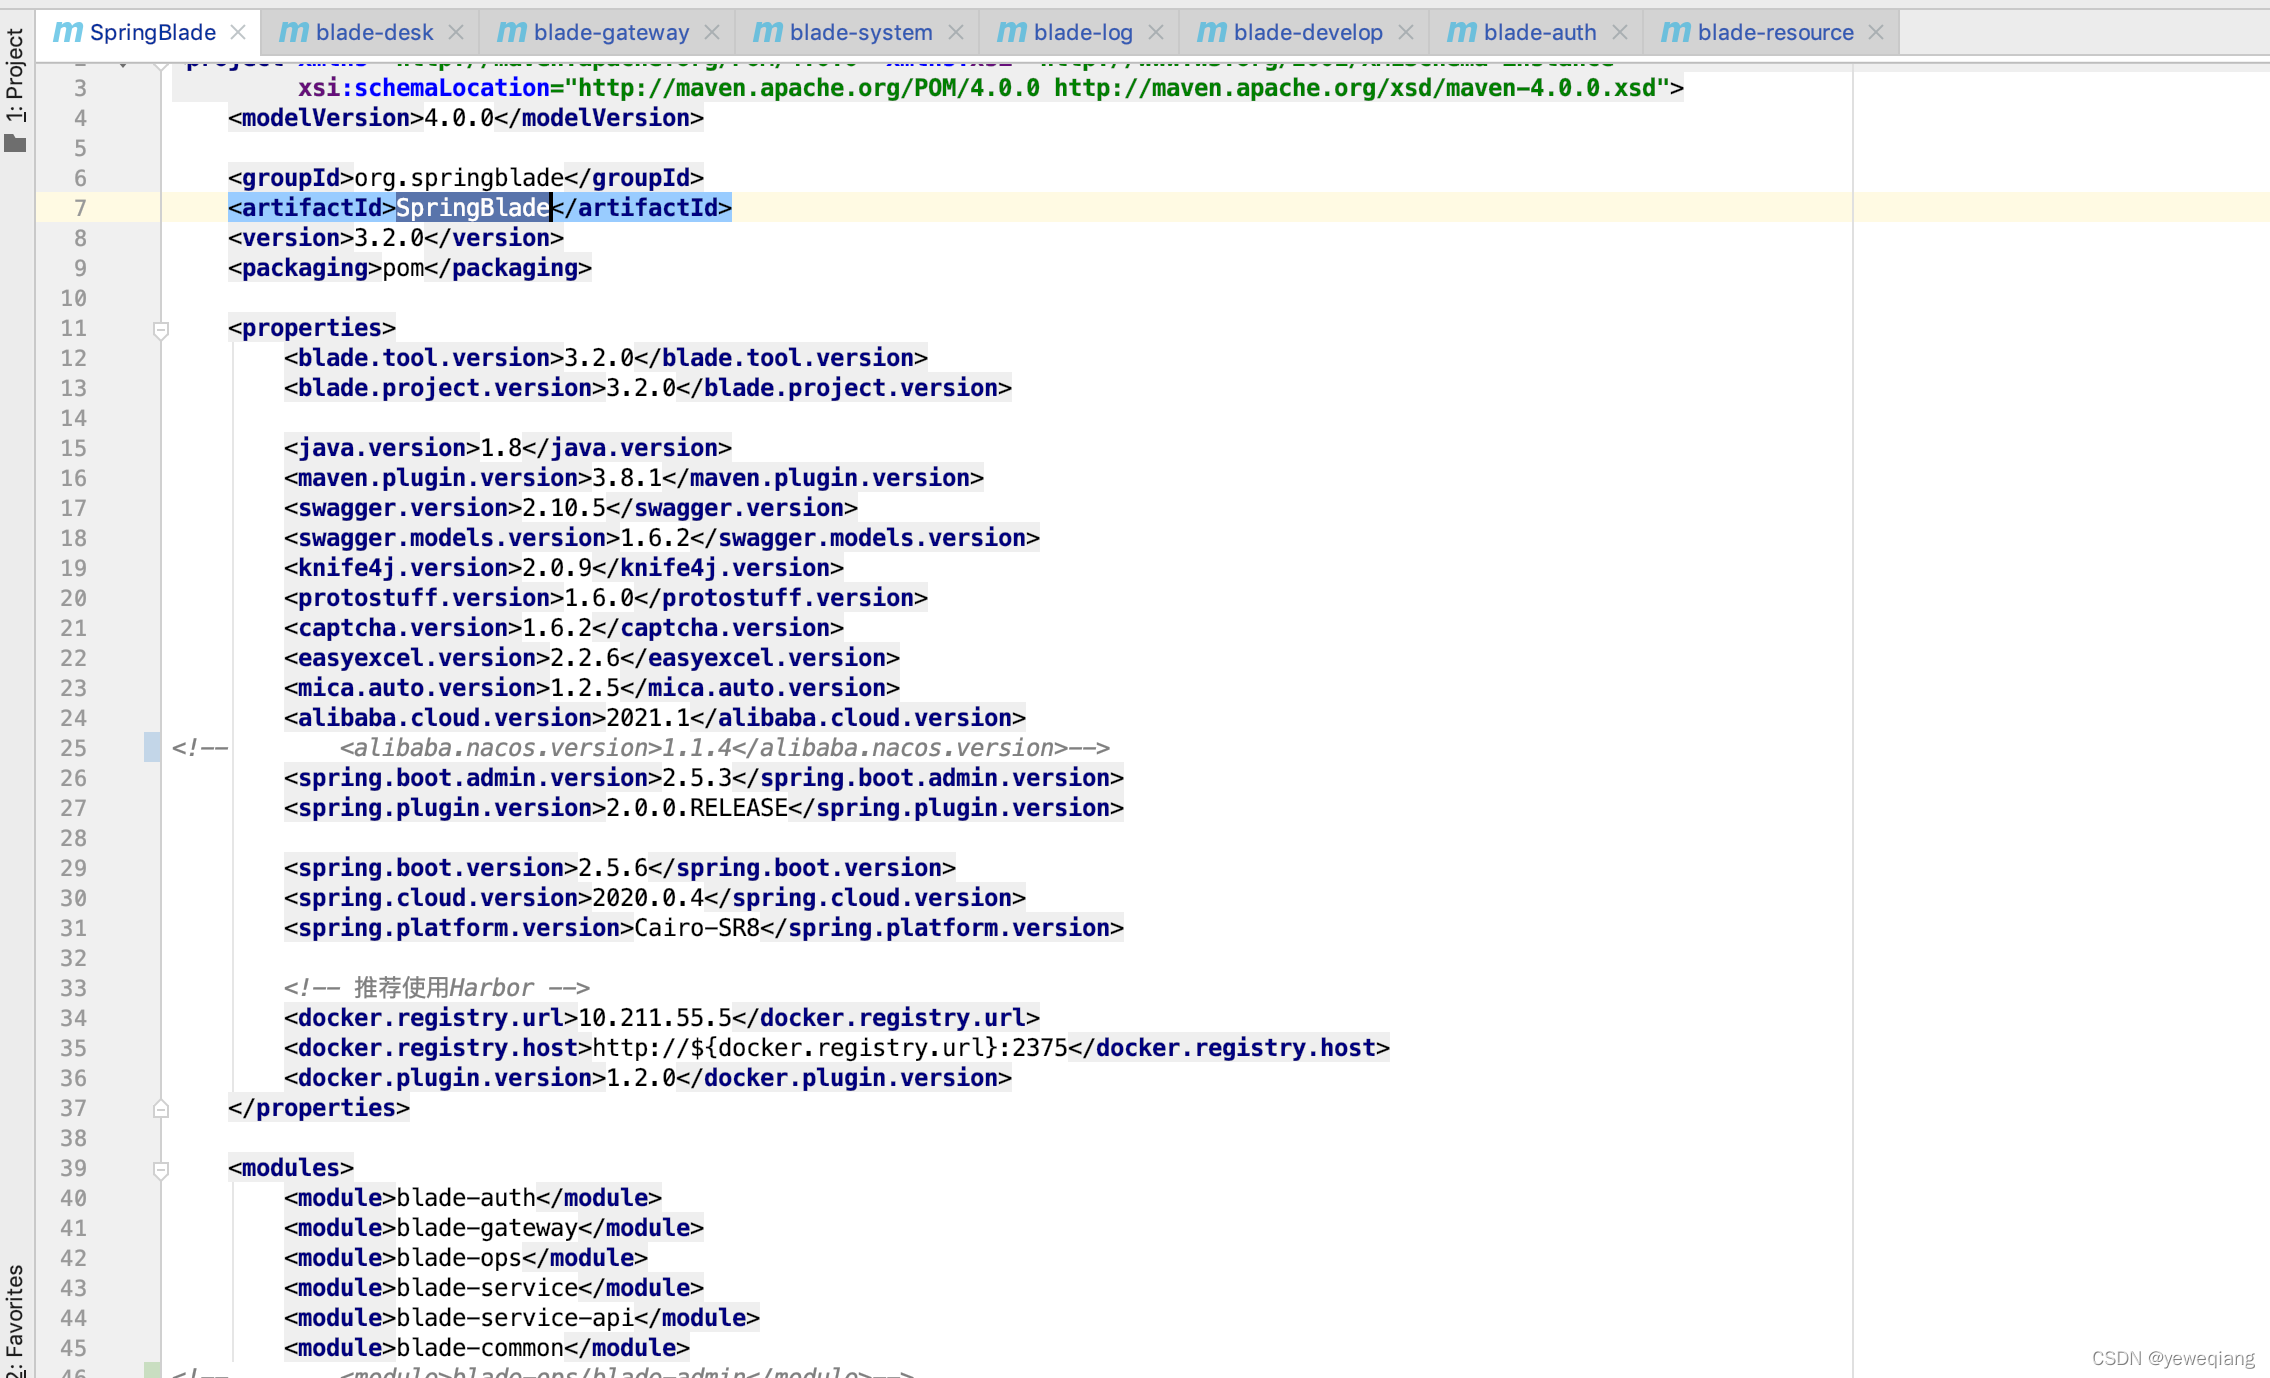The width and height of the screenshot is (2270, 1378).
Task: Close the blade-log tab
Action: click(1155, 31)
